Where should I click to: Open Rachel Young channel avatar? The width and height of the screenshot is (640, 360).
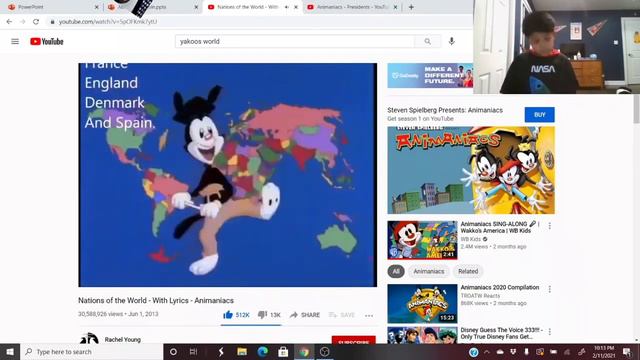[x=89, y=339]
